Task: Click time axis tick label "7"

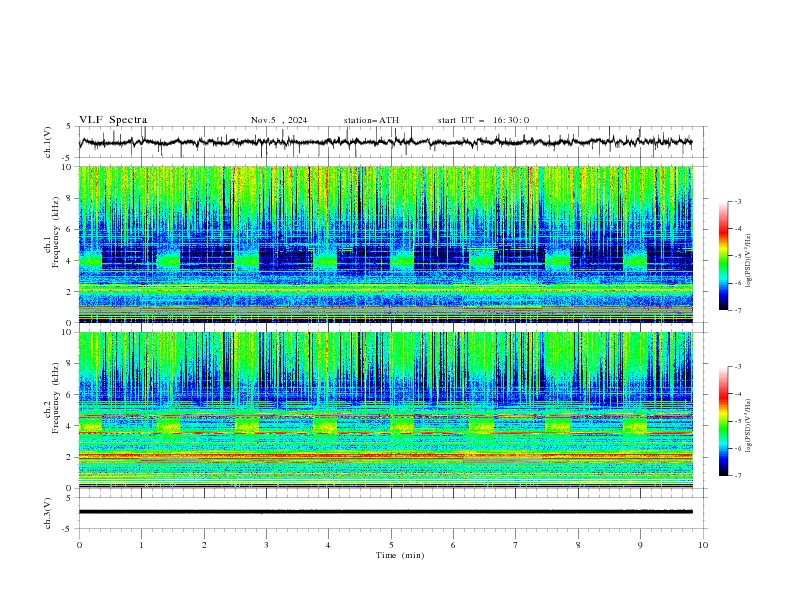Action: 516,545
